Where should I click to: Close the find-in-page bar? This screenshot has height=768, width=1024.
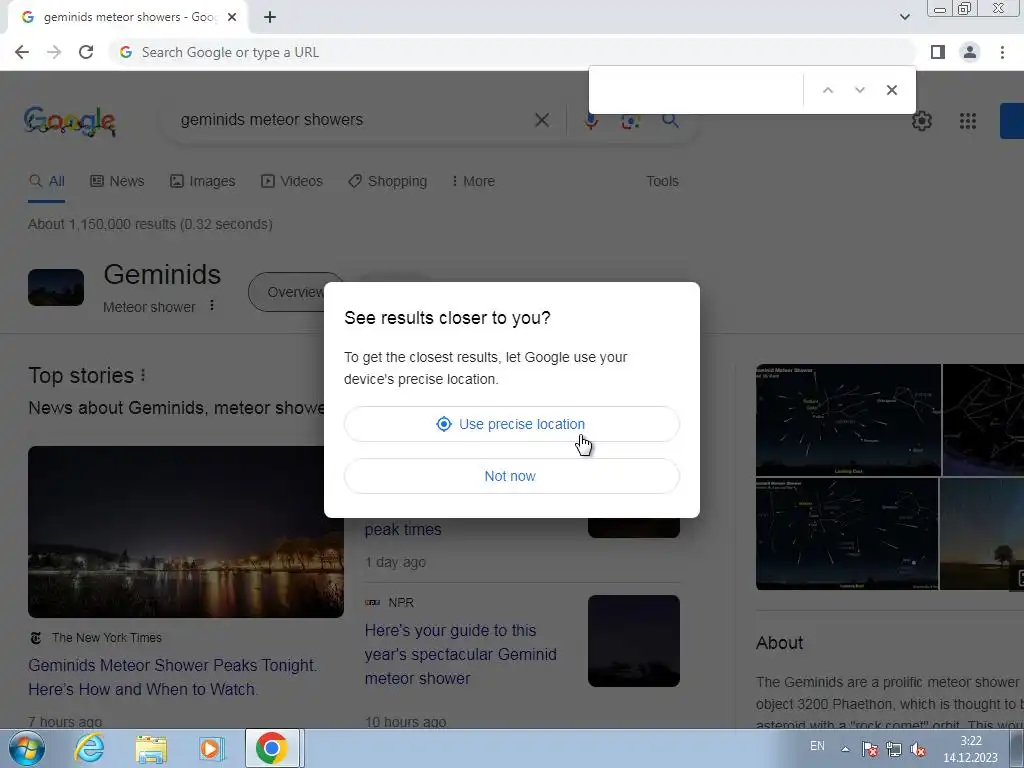pos(891,90)
